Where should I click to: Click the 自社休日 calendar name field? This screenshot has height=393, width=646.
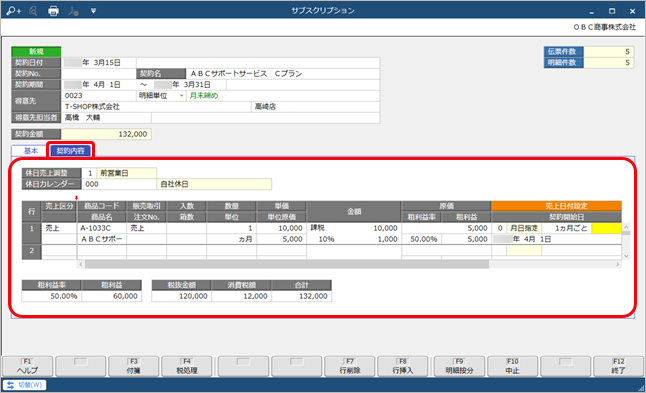(214, 184)
